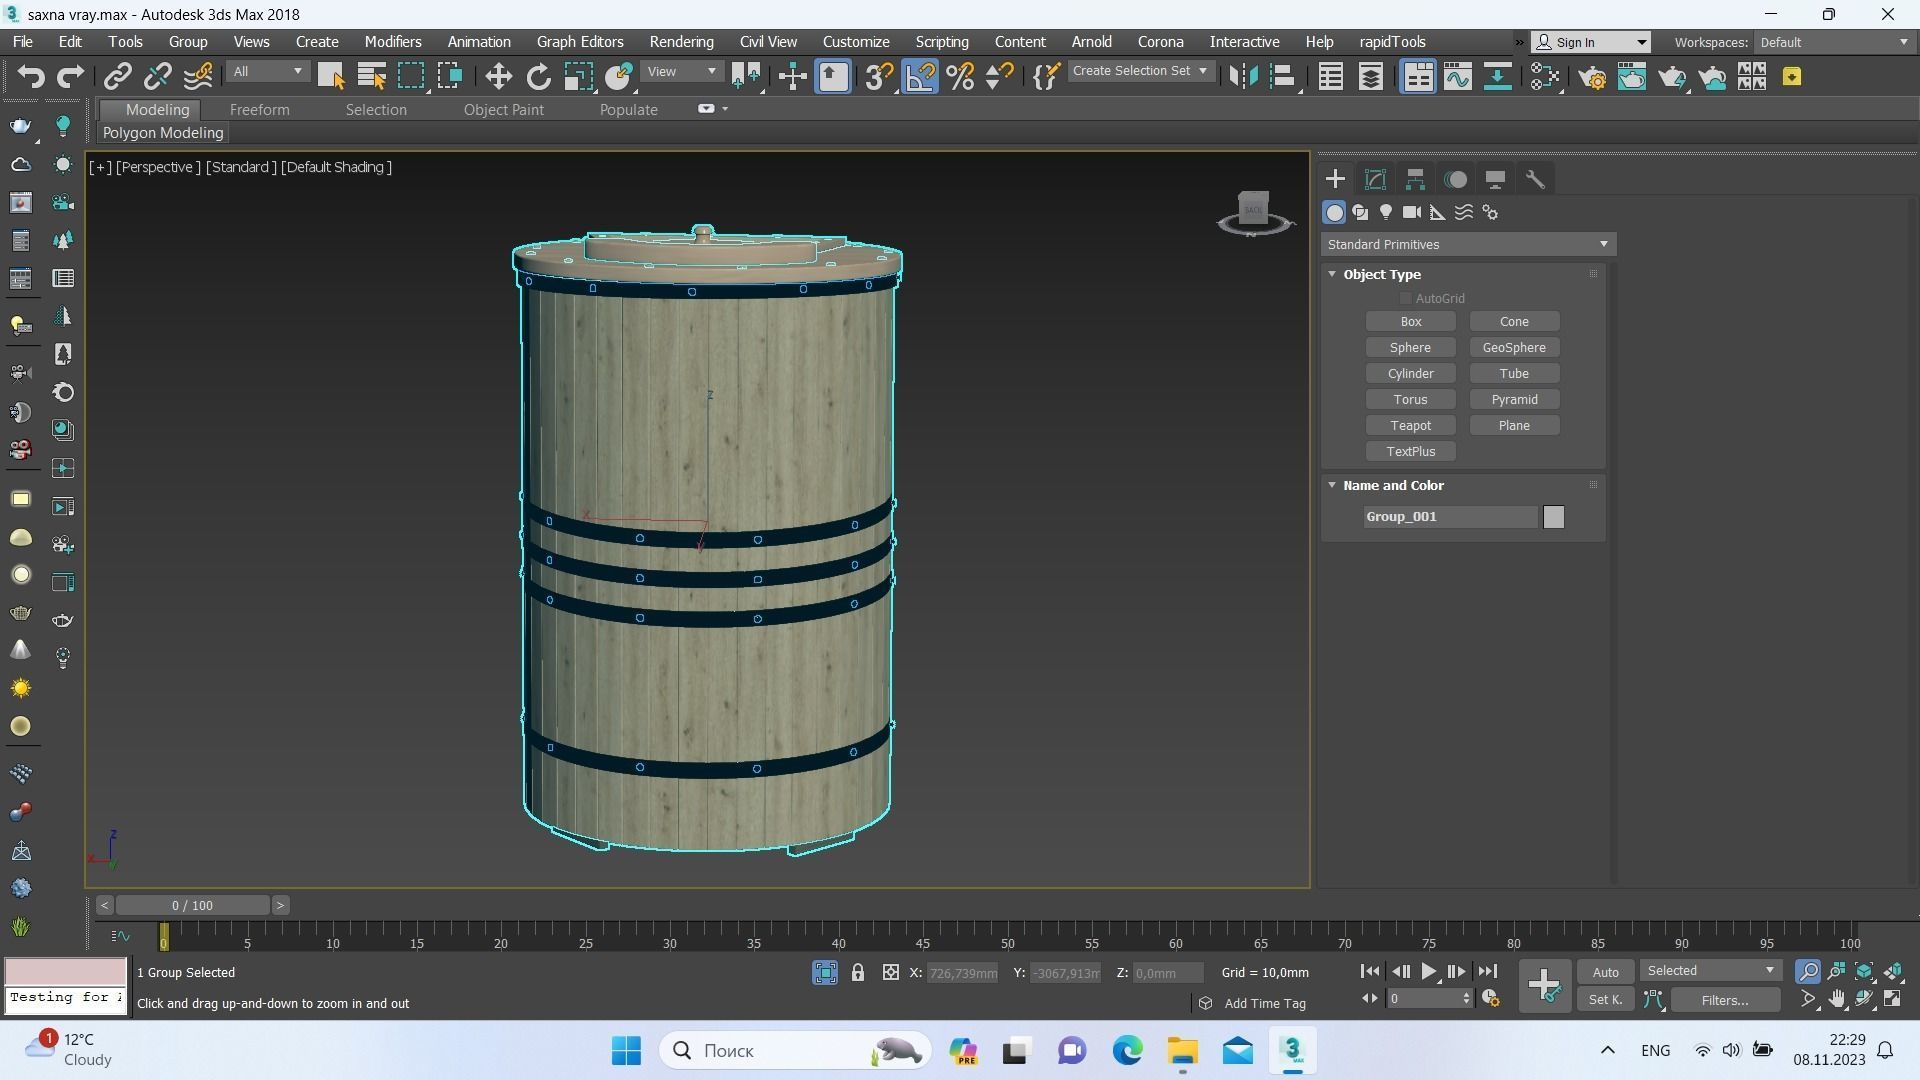
Task: Switch to the Utilities command panel
Action: [x=1535, y=179]
